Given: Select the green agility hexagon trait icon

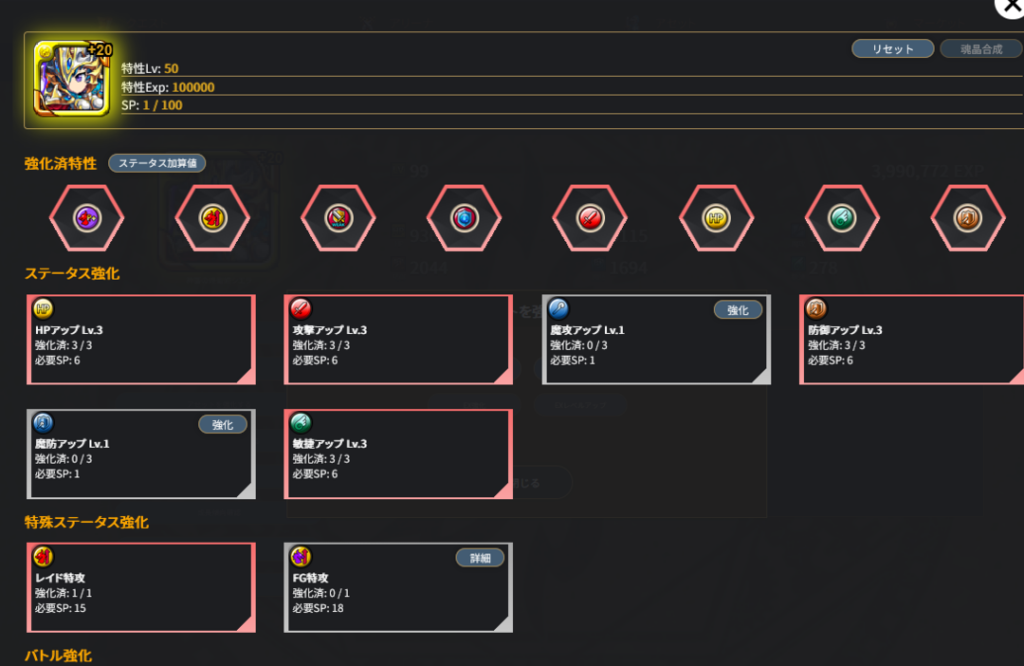Looking at the screenshot, I should coord(842,218).
